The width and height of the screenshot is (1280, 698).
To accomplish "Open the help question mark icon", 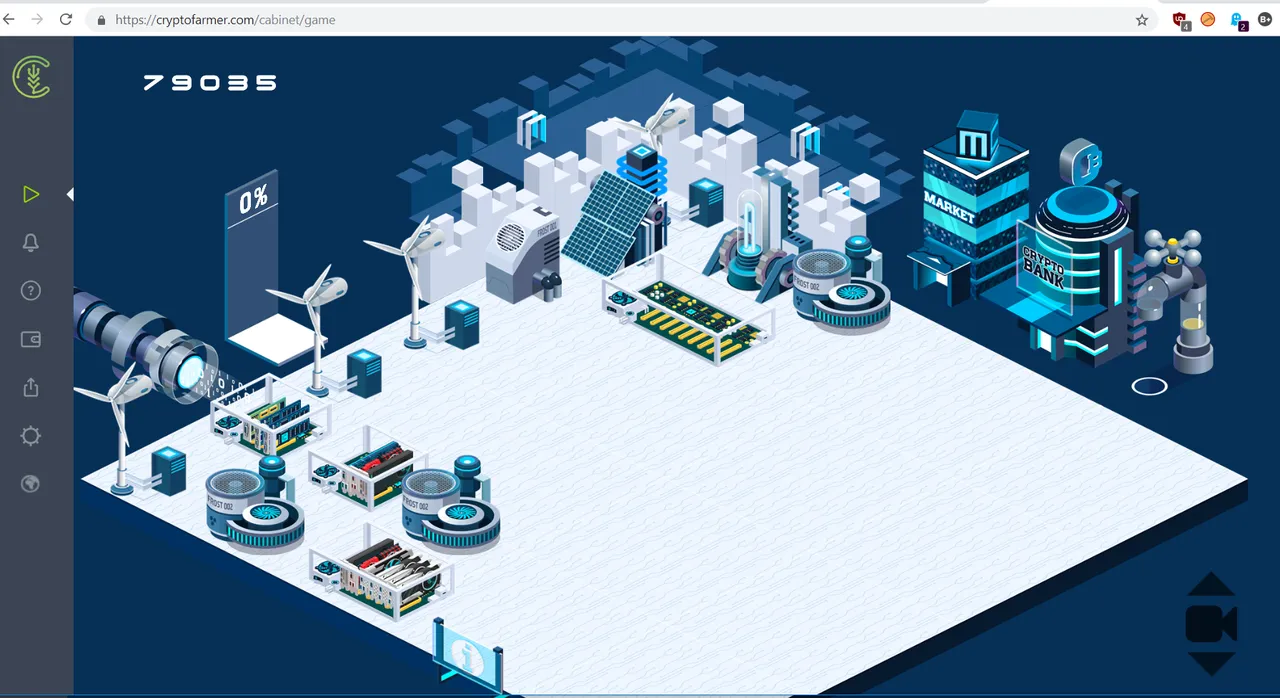I will 31,291.
